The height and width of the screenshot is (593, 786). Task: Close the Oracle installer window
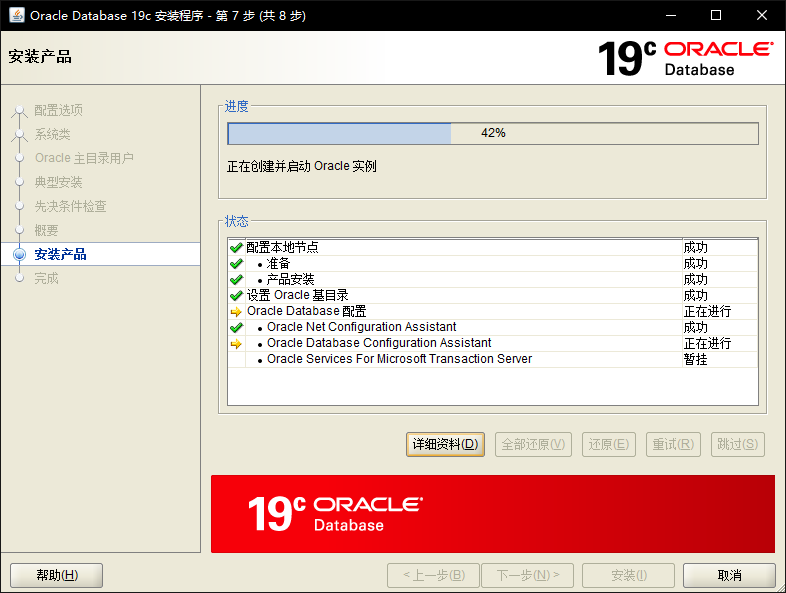pyautogui.click(x=761, y=16)
